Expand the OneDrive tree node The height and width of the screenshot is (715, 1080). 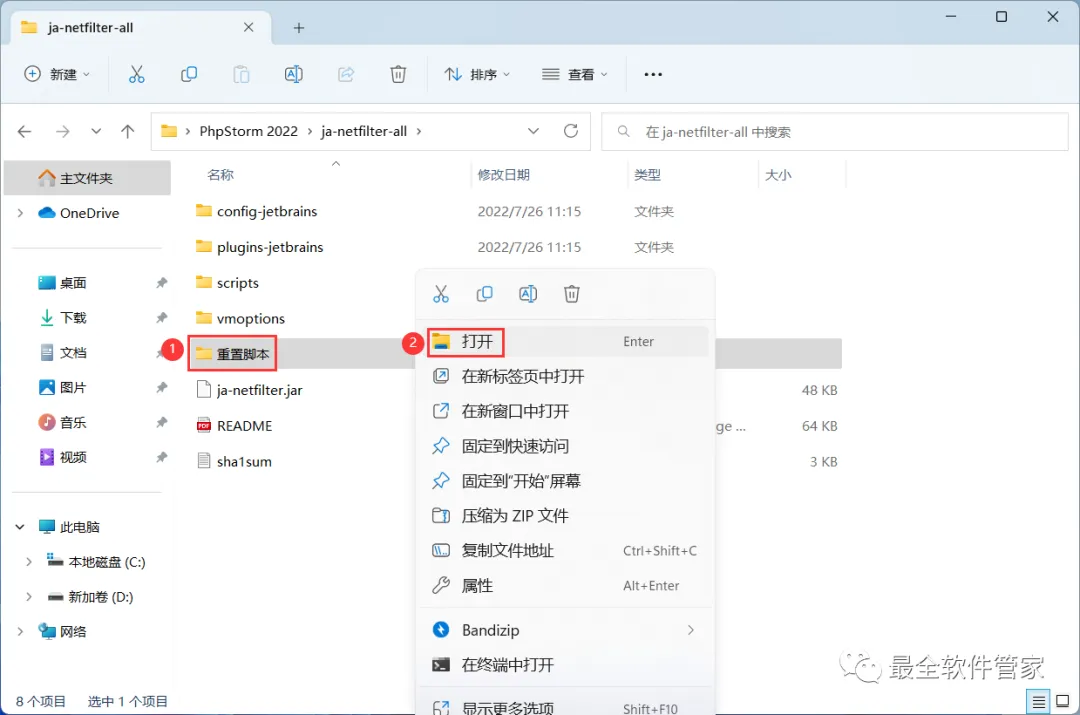click(20, 214)
